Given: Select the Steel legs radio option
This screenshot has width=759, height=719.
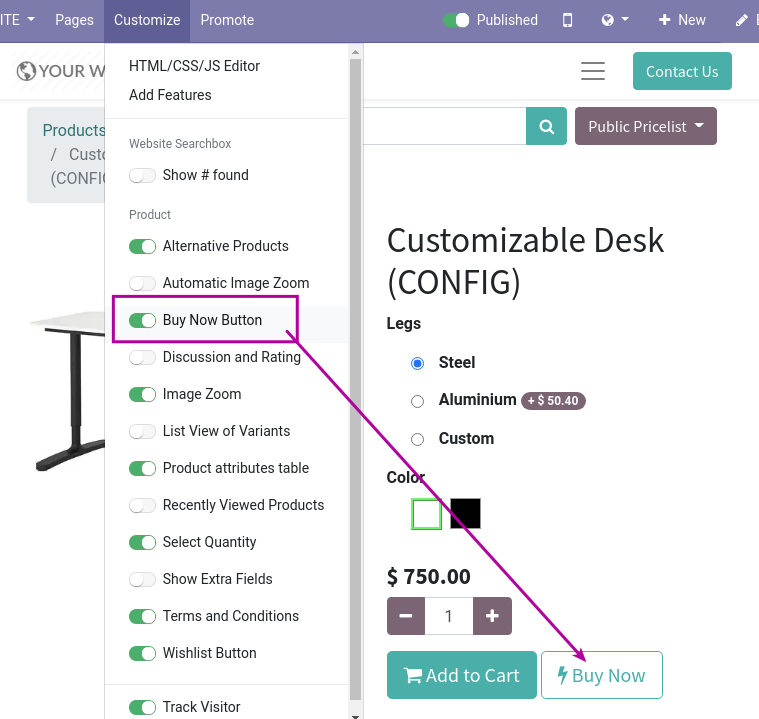Looking at the screenshot, I should [417, 363].
